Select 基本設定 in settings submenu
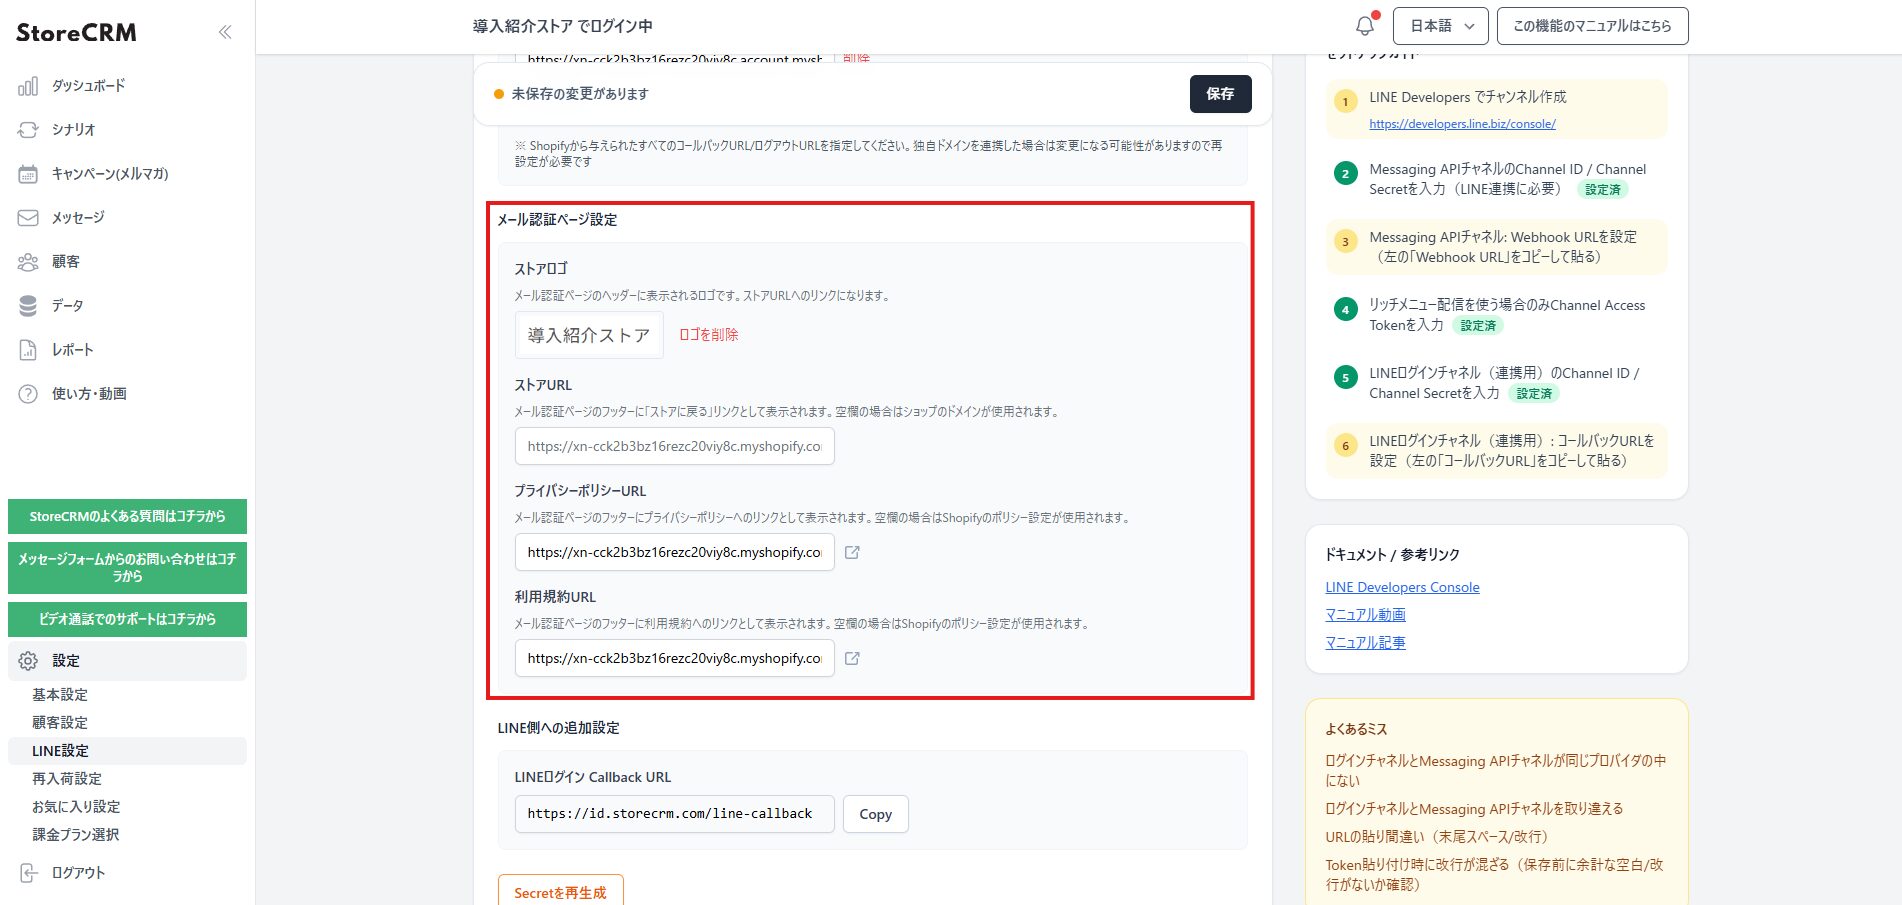The height and width of the screenshot is (905, 1902). 60,695
